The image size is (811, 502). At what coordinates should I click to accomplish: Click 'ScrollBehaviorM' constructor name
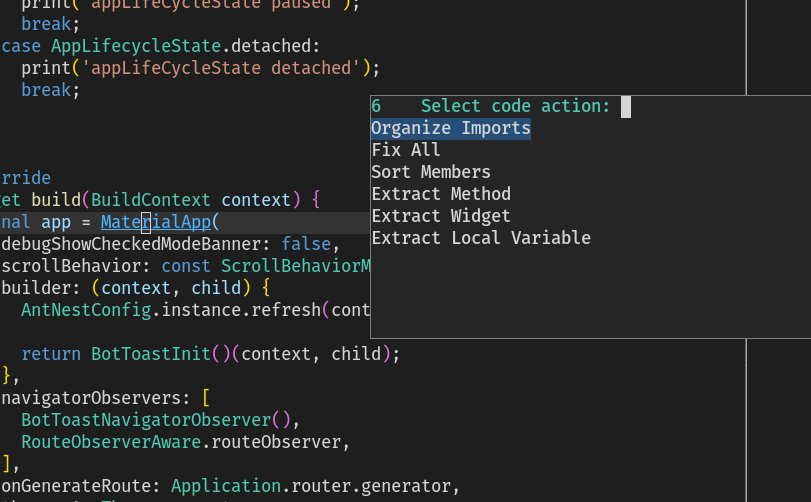point(296,266)
